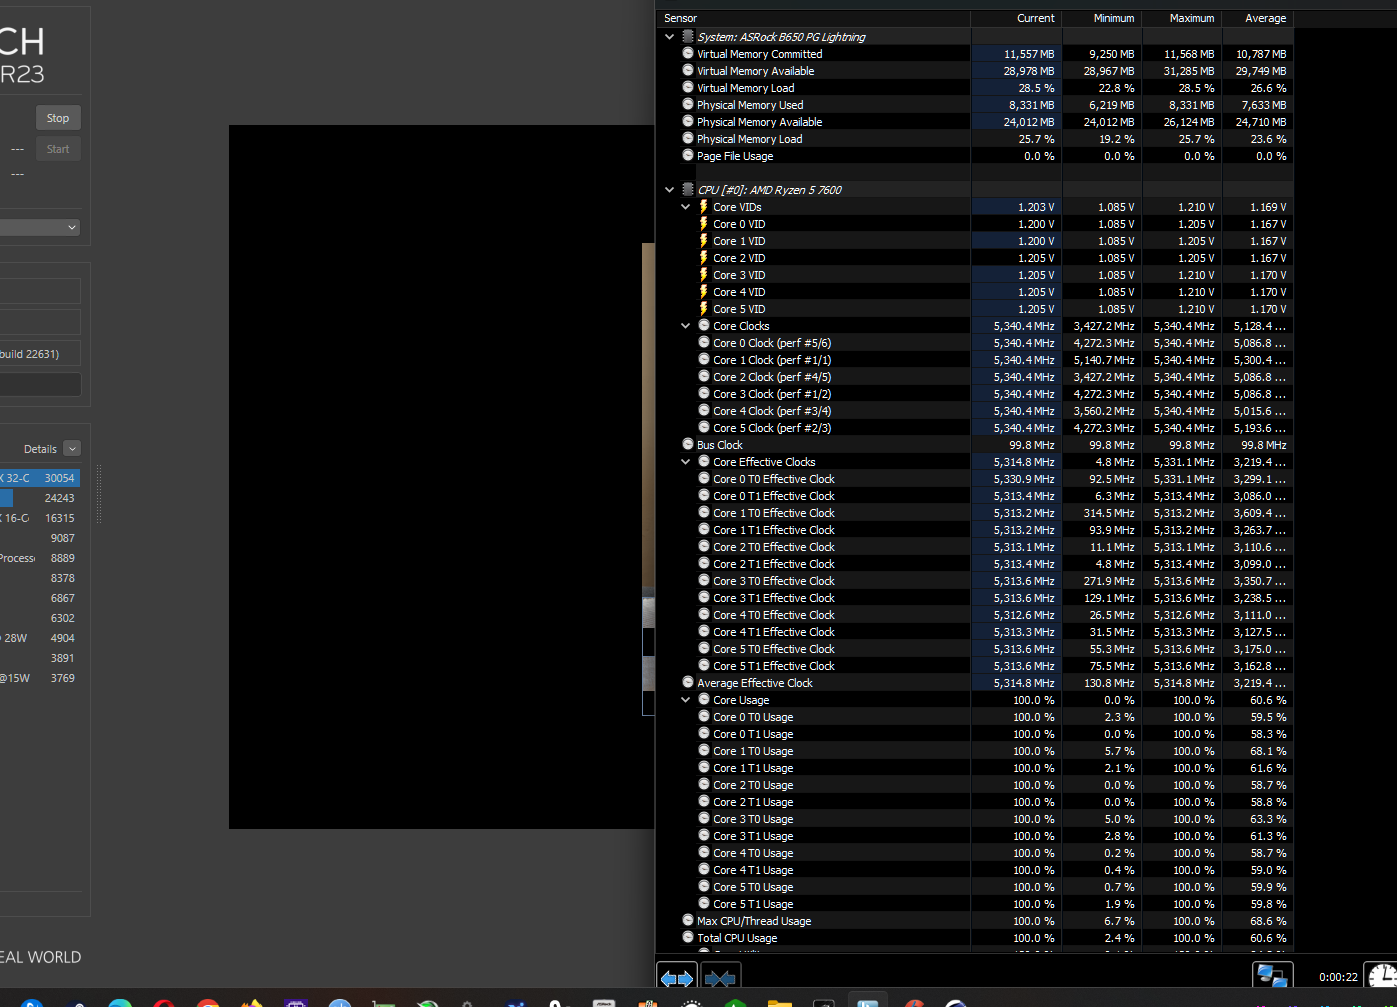Collapse the Core VIDs subtree
This screenshot has height=1007, width=1397.
tap(685, 207)
